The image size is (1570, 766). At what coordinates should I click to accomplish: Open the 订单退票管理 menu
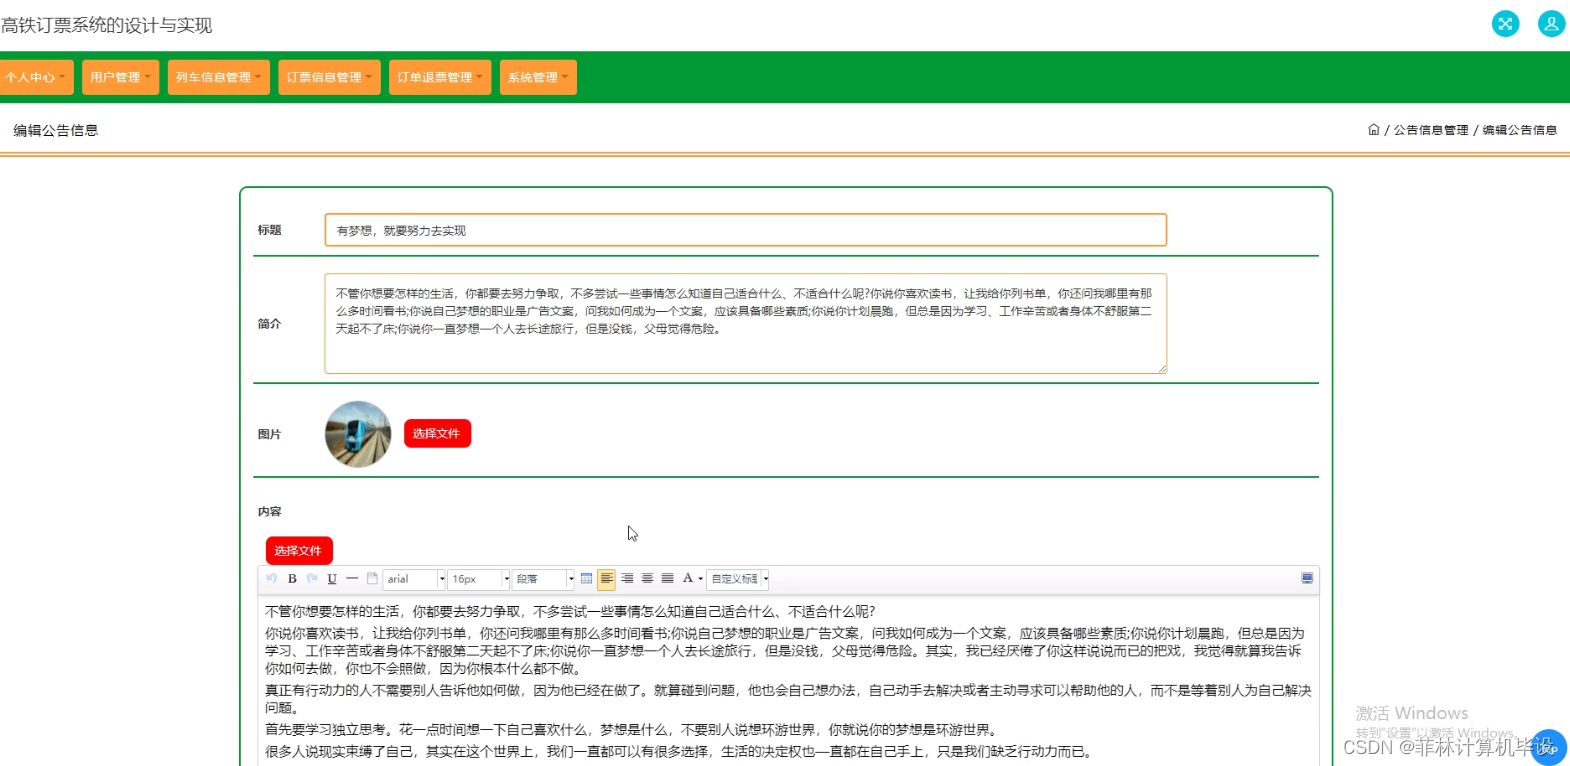click(x=440, y=77)
